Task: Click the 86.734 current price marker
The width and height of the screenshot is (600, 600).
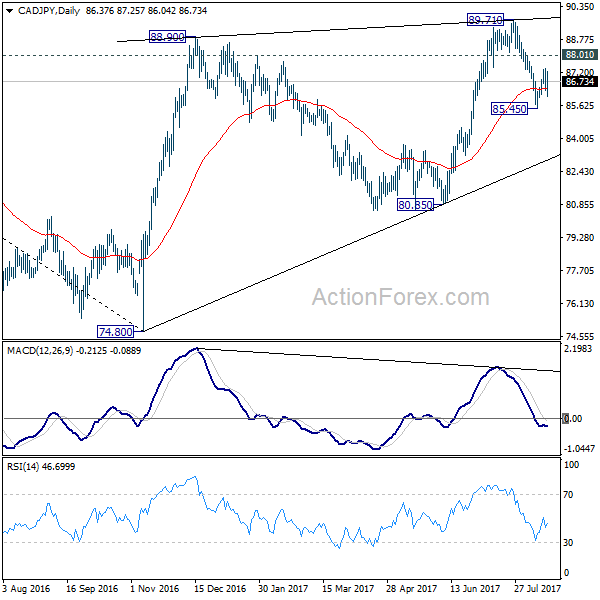Action: [580, 82]
